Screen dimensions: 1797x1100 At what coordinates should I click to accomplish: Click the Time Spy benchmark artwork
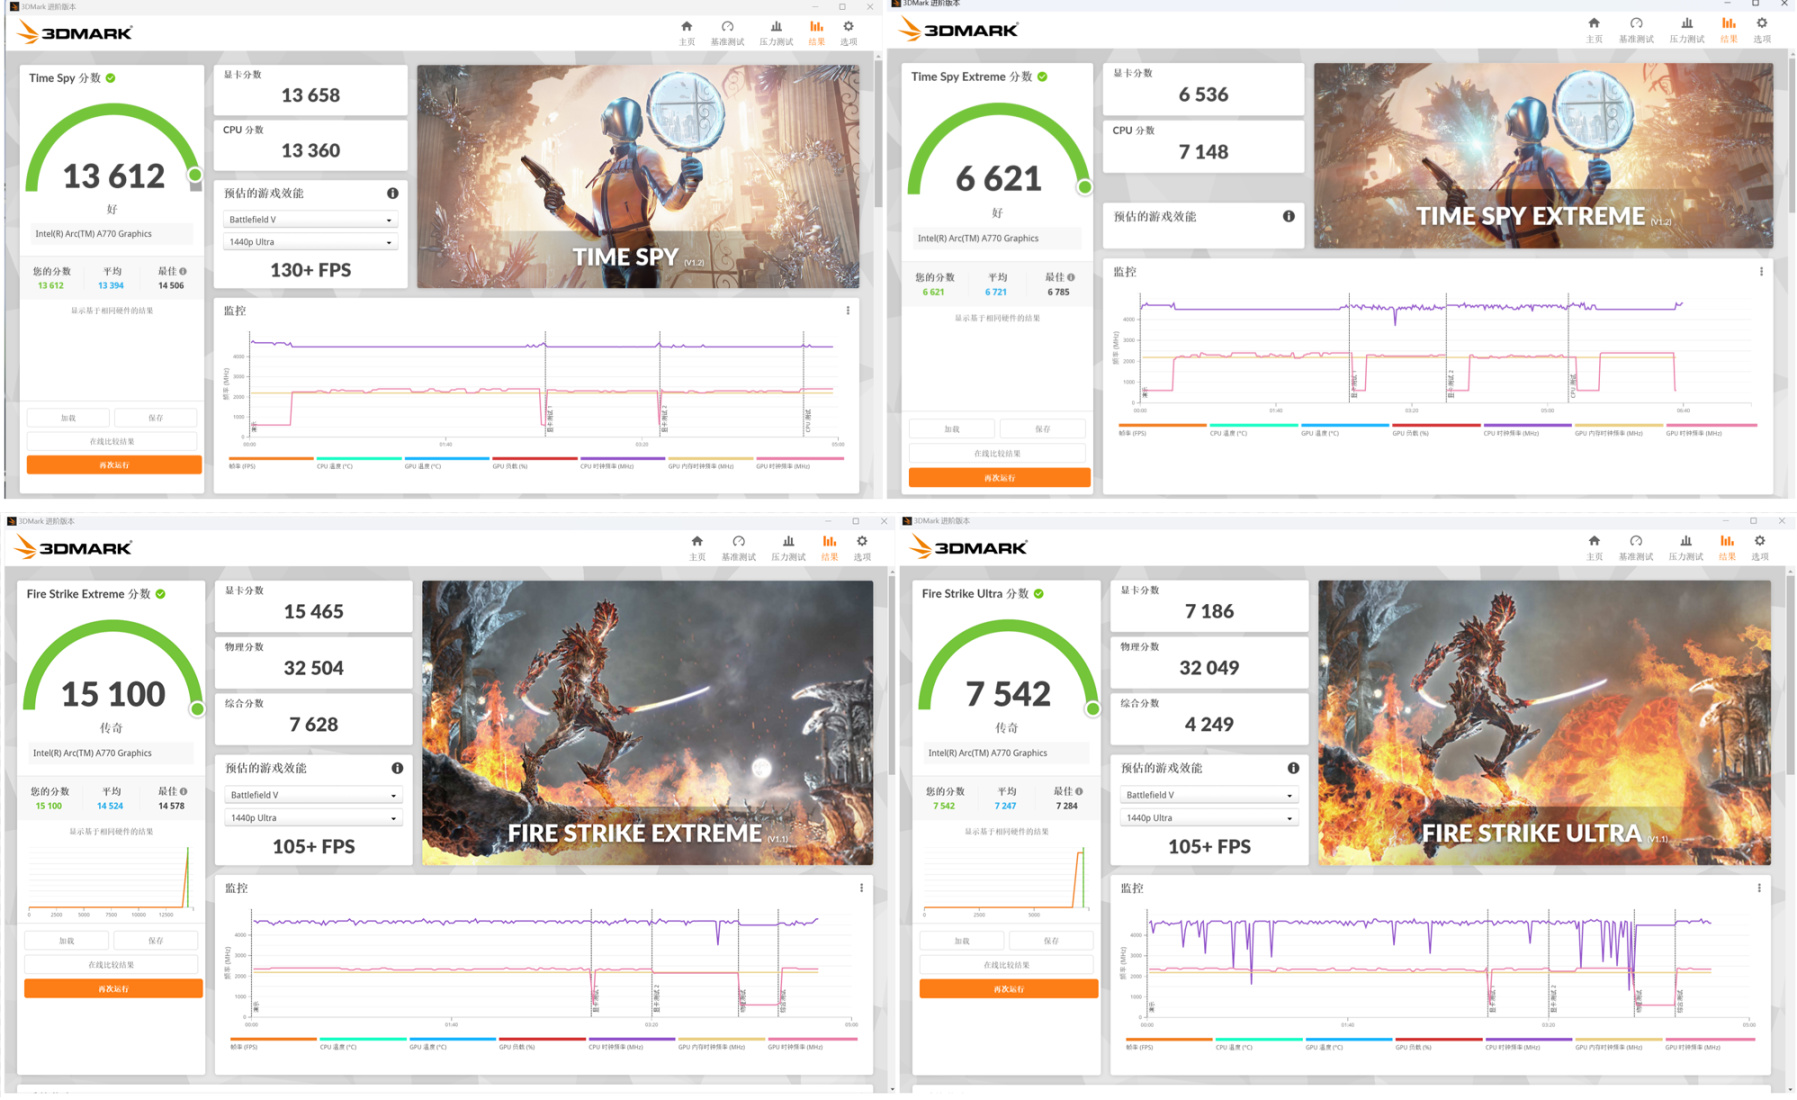[x=638, y=177]
